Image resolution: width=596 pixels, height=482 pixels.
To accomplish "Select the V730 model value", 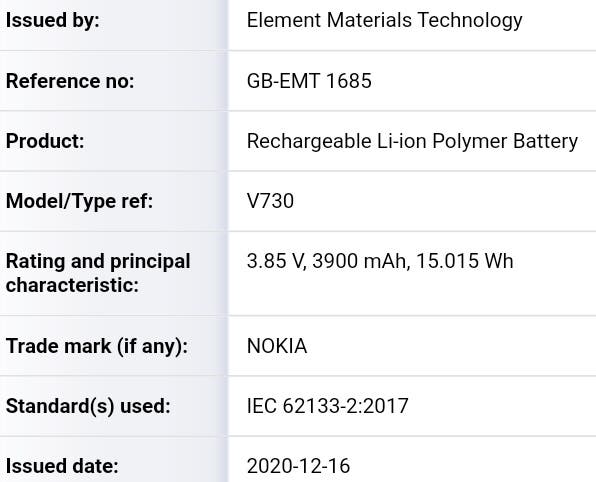I will point(270,201).
